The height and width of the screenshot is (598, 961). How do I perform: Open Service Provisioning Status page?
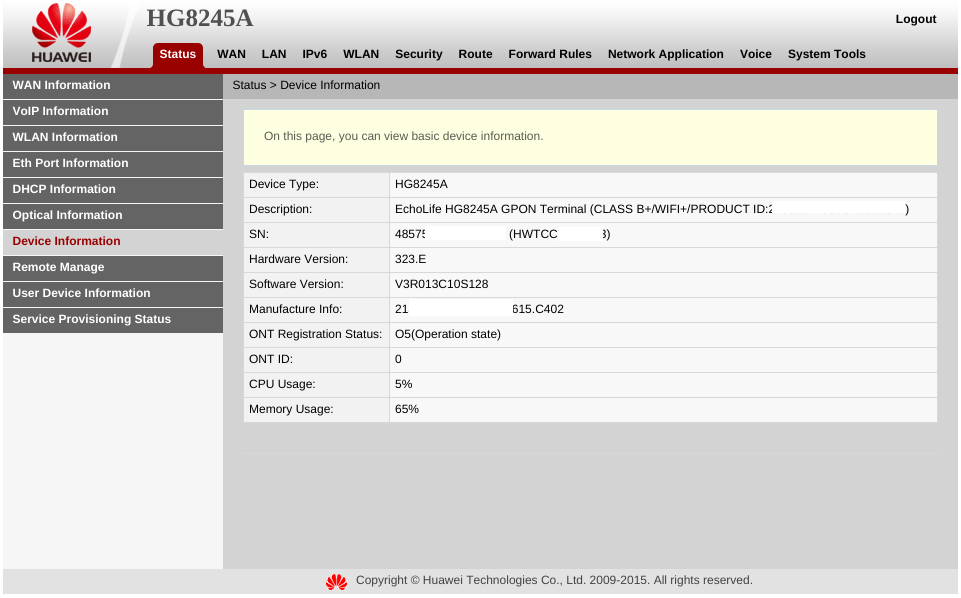click(91, 319)
